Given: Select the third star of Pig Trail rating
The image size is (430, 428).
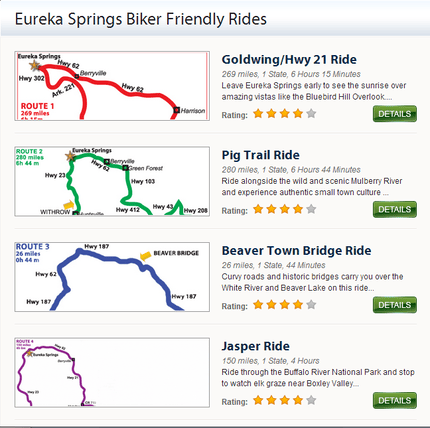Looking at the screenshot, I should (285, 209).
